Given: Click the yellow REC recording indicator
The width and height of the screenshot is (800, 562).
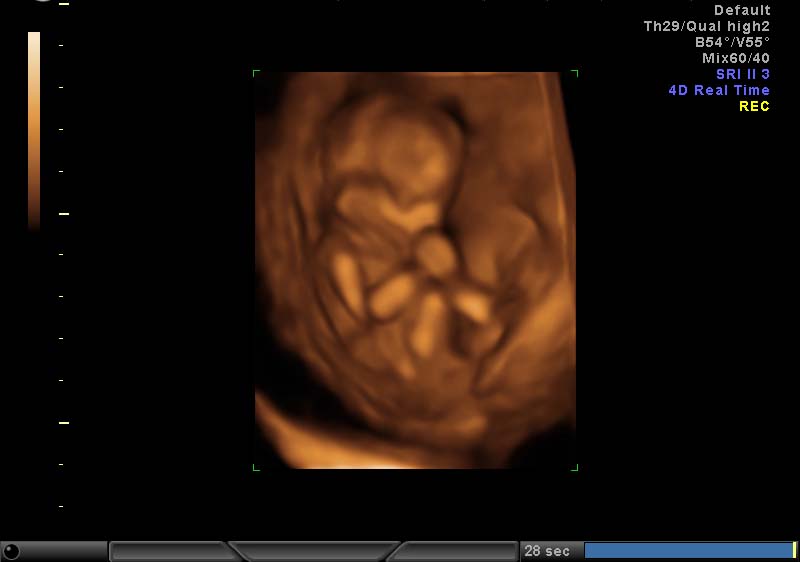Looking at the screenshot, I should coord(754,106).
